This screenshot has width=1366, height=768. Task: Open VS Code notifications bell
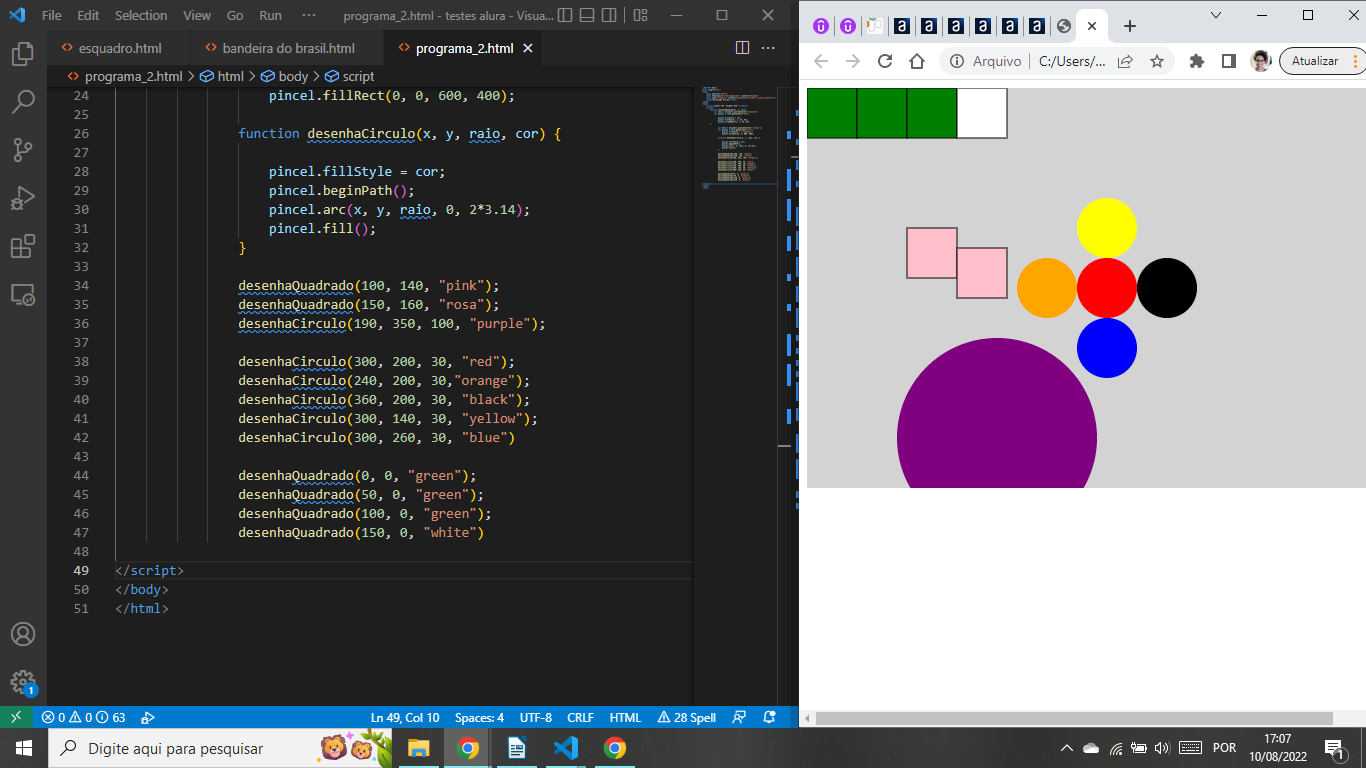click(769, 717)
